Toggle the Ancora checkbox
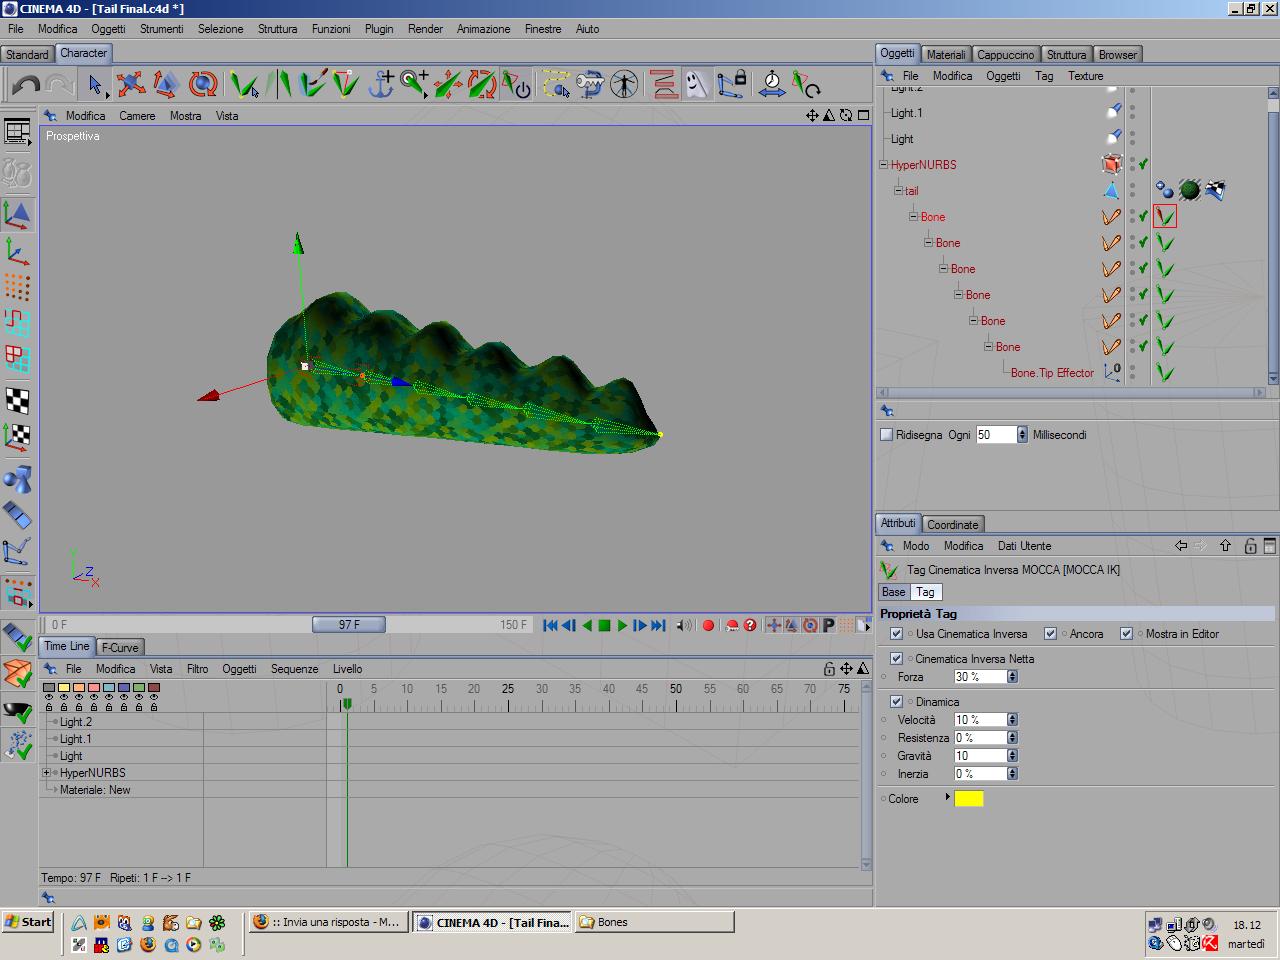This screenshot has height=960, width=1280. coord(1050,634)
